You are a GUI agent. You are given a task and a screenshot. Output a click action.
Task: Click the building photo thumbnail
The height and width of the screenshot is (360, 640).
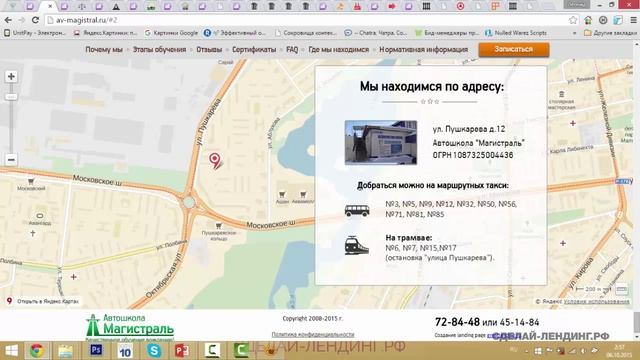coord(381,142)
